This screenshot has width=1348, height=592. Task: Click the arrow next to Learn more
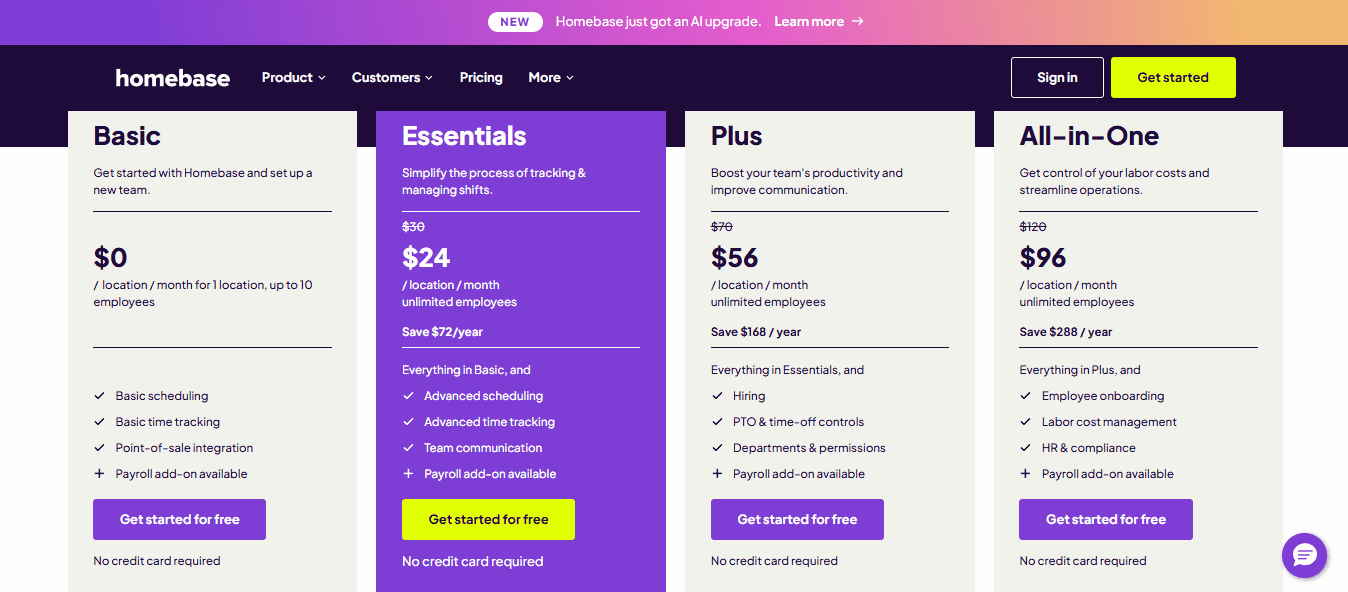[858, 21]
